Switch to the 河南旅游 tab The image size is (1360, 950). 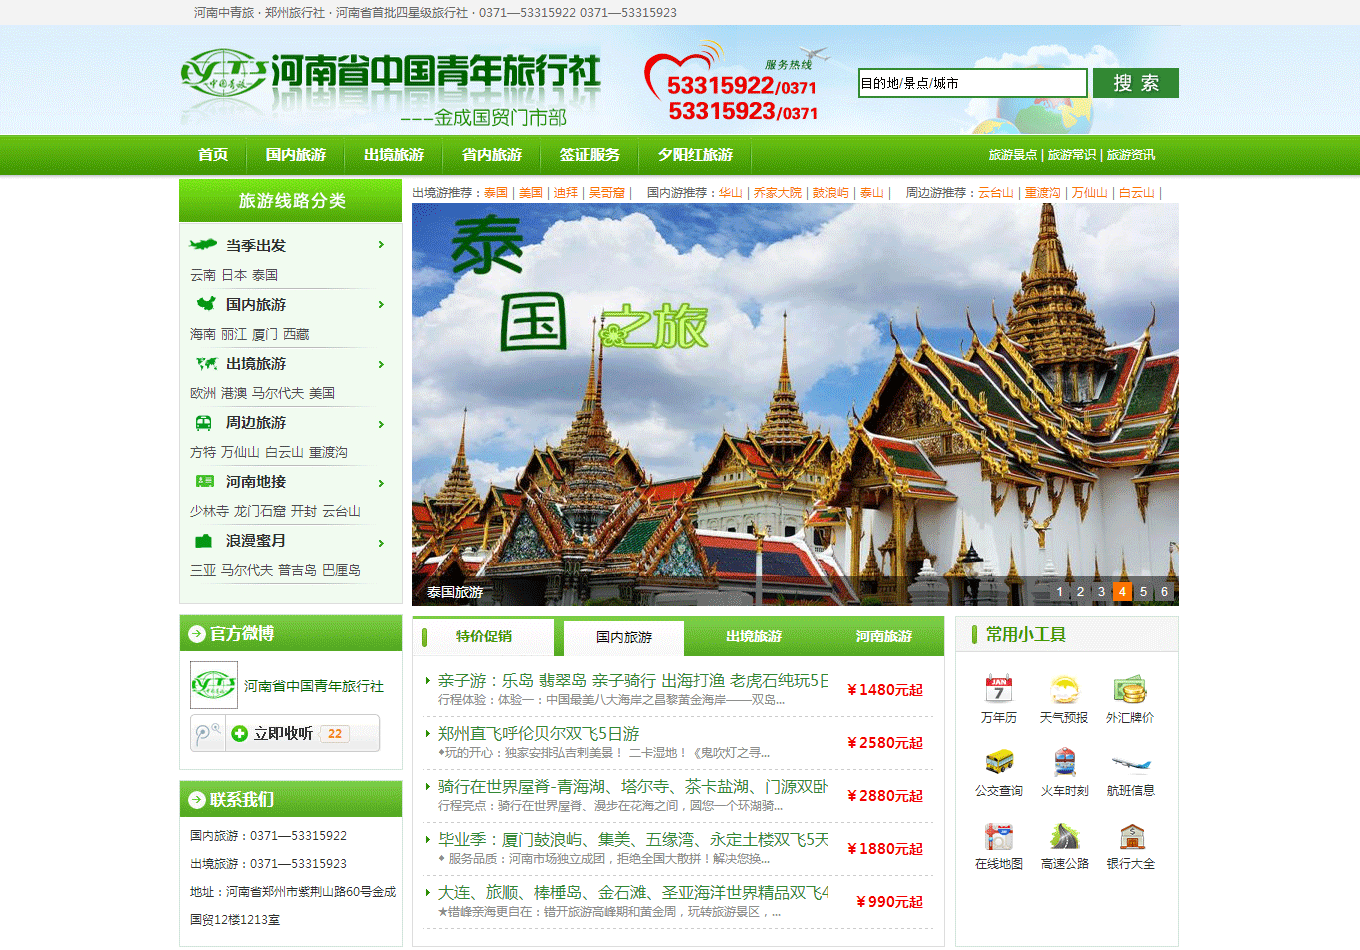(884, 636)
